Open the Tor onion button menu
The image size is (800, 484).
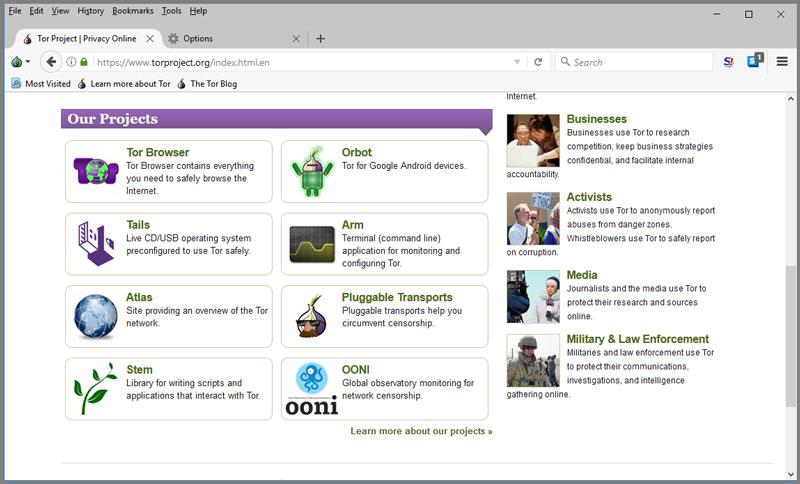20,62
